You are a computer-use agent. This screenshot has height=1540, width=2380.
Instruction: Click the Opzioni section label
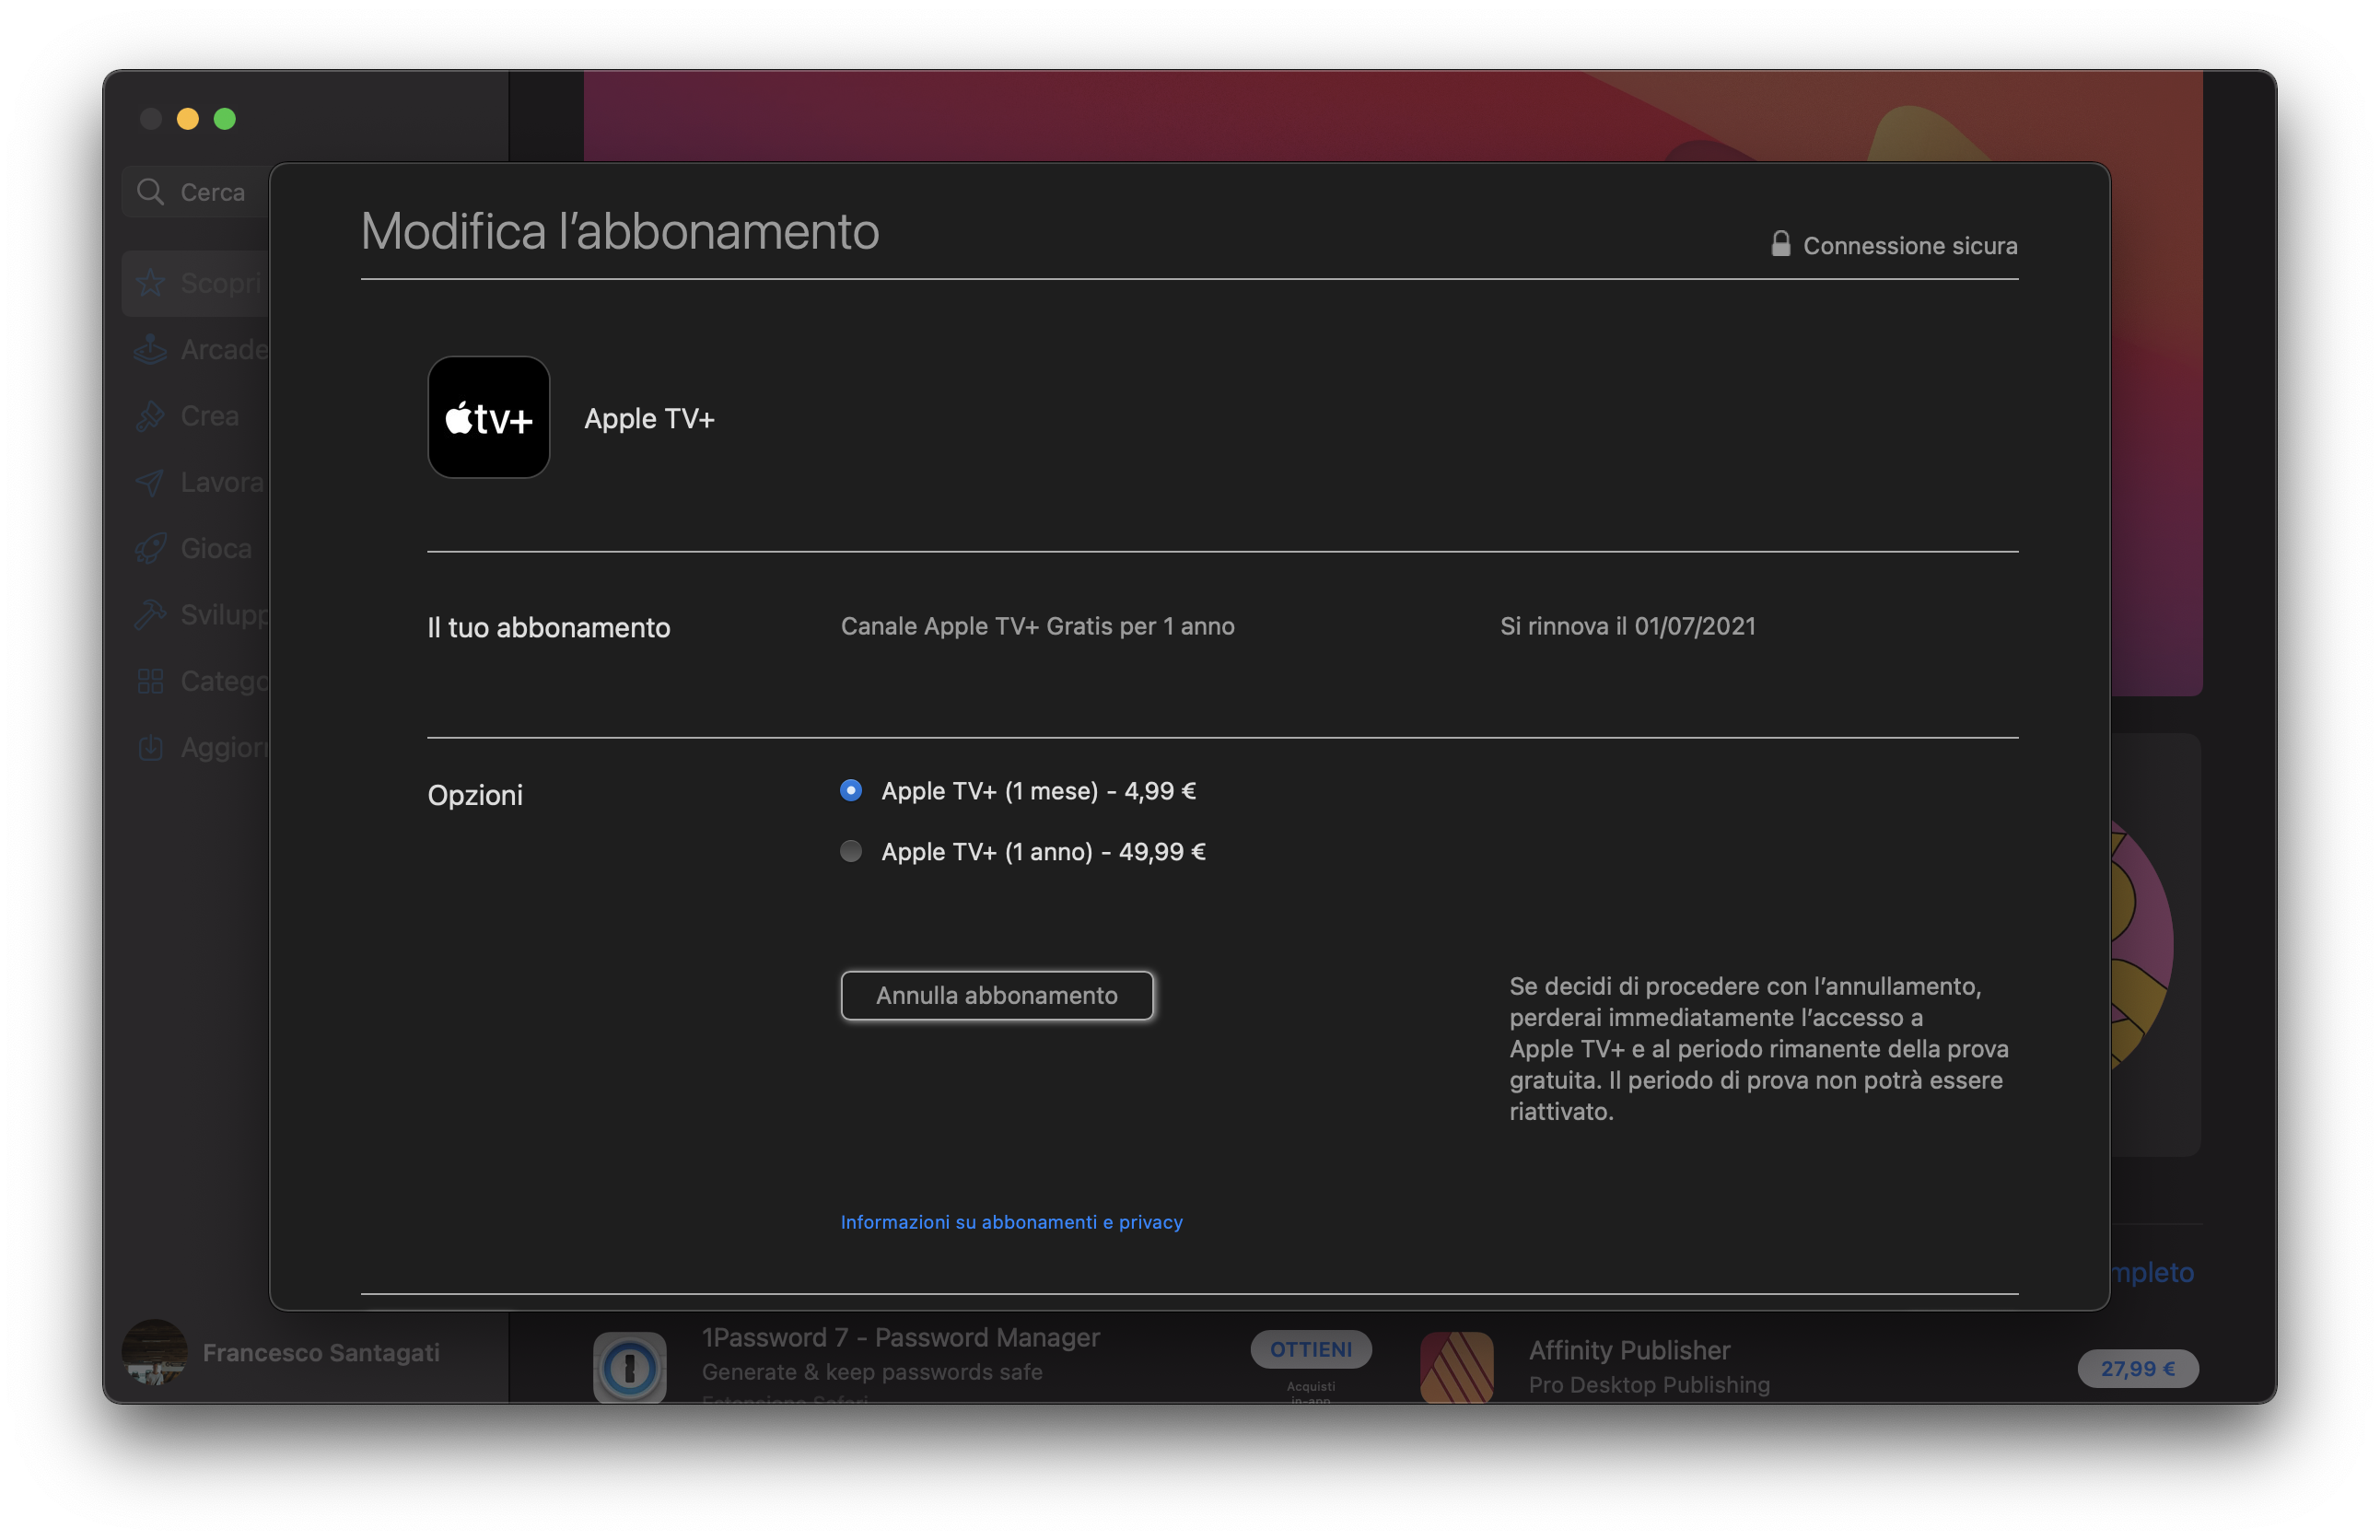pyautogui.click(x=475, y=795)
